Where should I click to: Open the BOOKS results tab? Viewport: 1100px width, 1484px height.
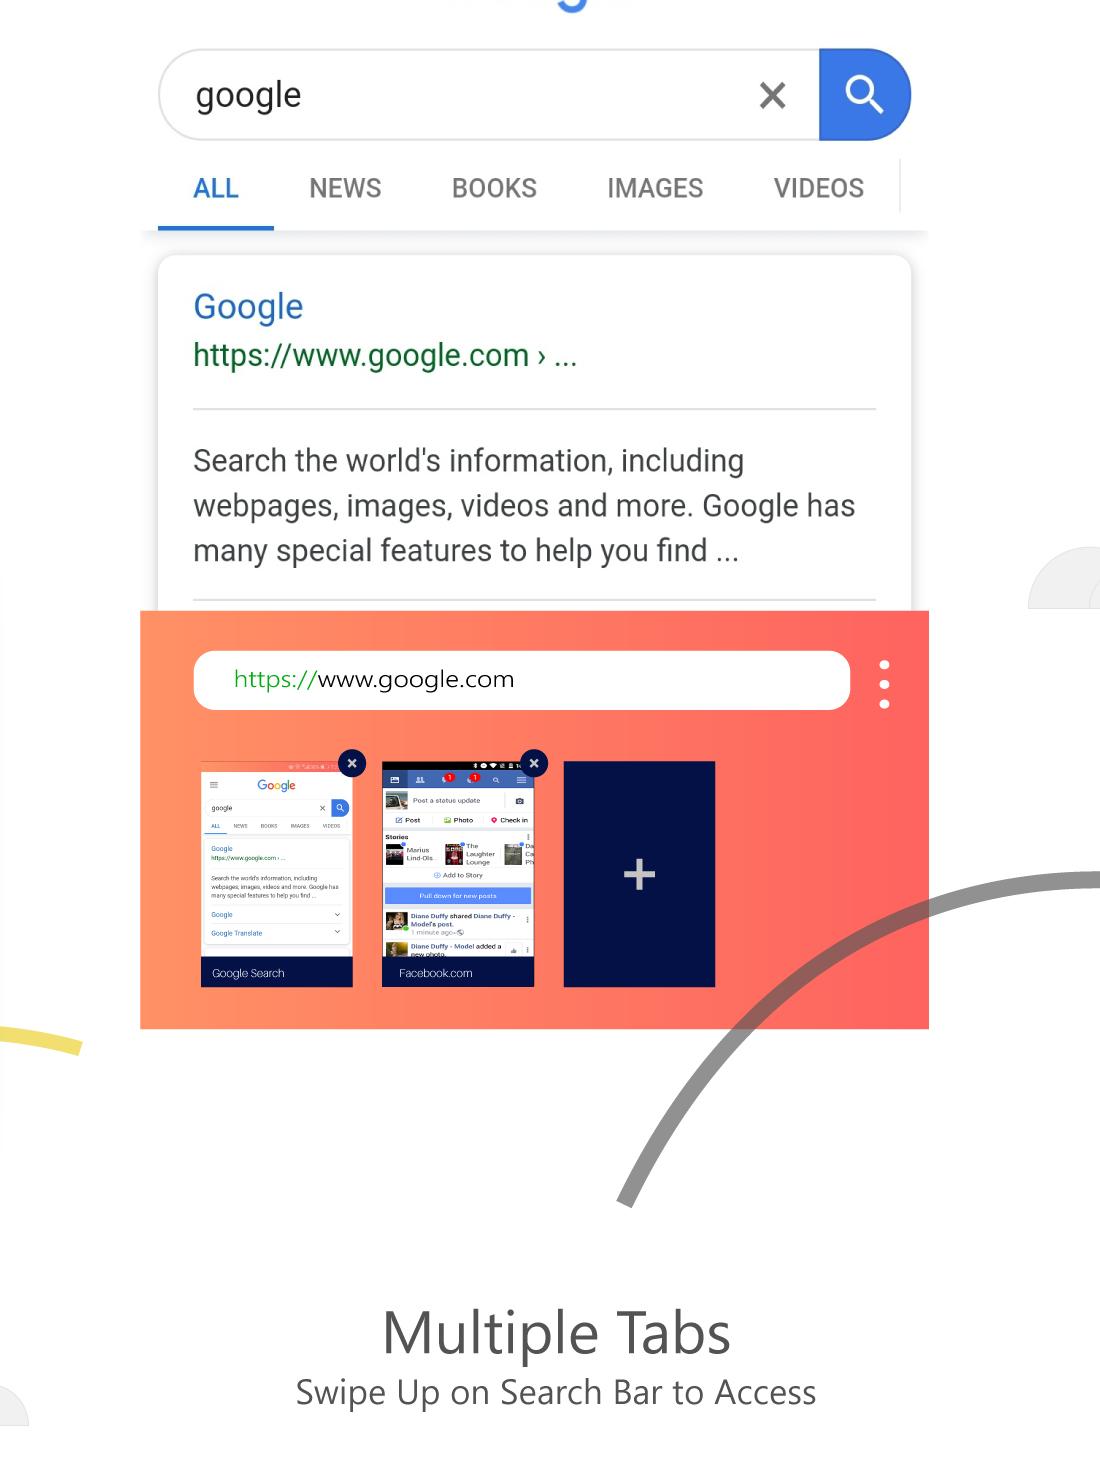pyautogui.click(x=494, y=189)
